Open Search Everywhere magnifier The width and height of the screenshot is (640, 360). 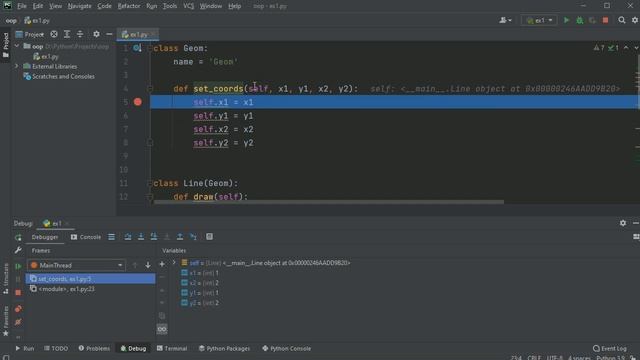[x=622, y=20]
